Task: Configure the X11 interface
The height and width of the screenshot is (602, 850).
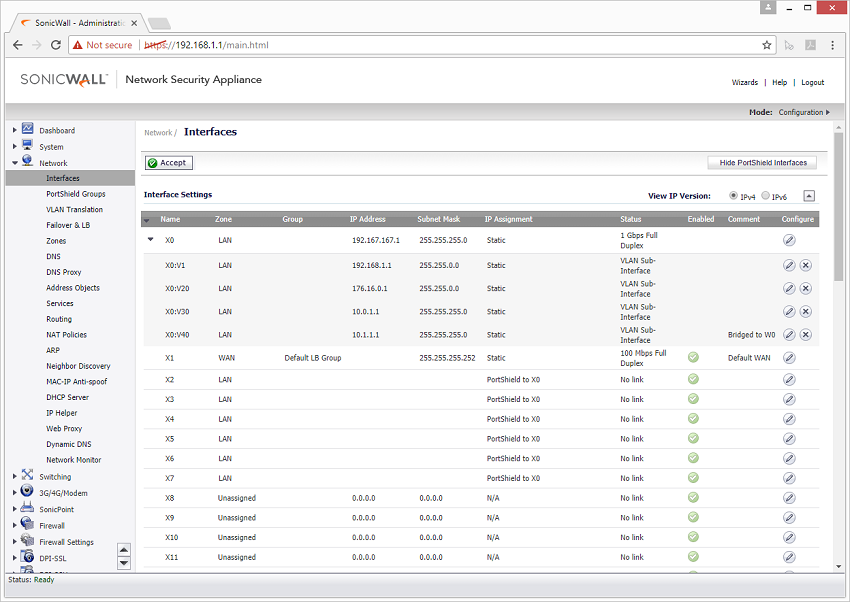Action: [789, 557]
